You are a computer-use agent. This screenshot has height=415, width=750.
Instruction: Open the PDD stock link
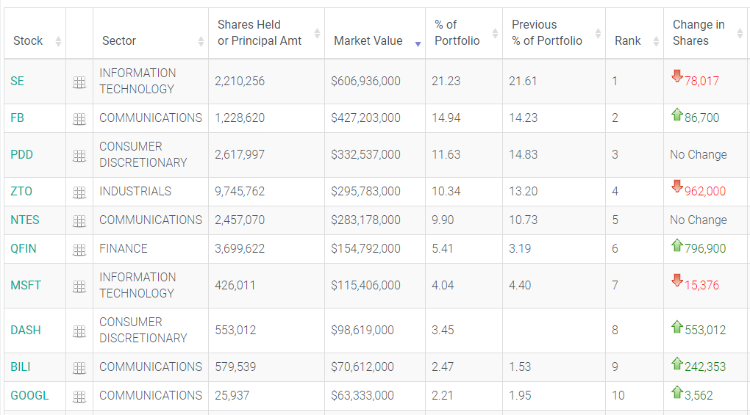point(22,154)
